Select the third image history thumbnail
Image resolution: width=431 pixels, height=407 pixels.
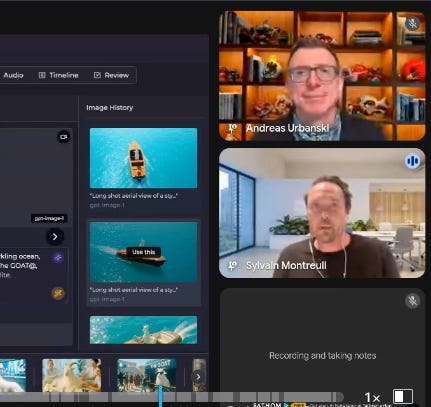[x=143, y=330]
